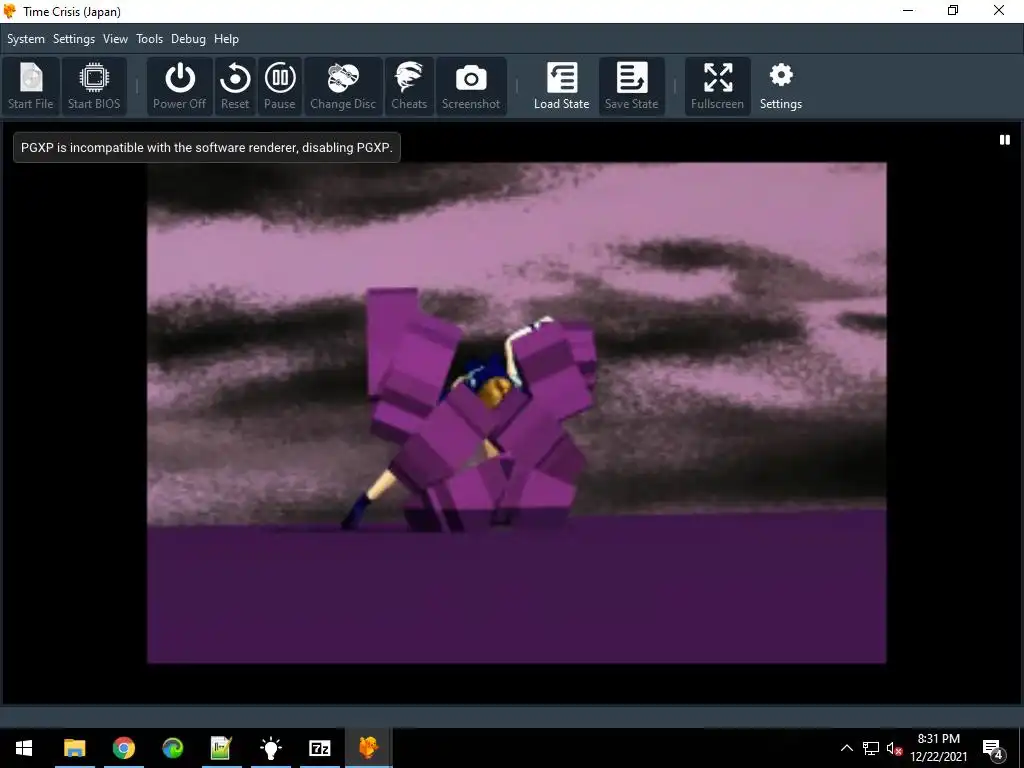
Task: Open the network status tray icon
Action: [871, 748]
